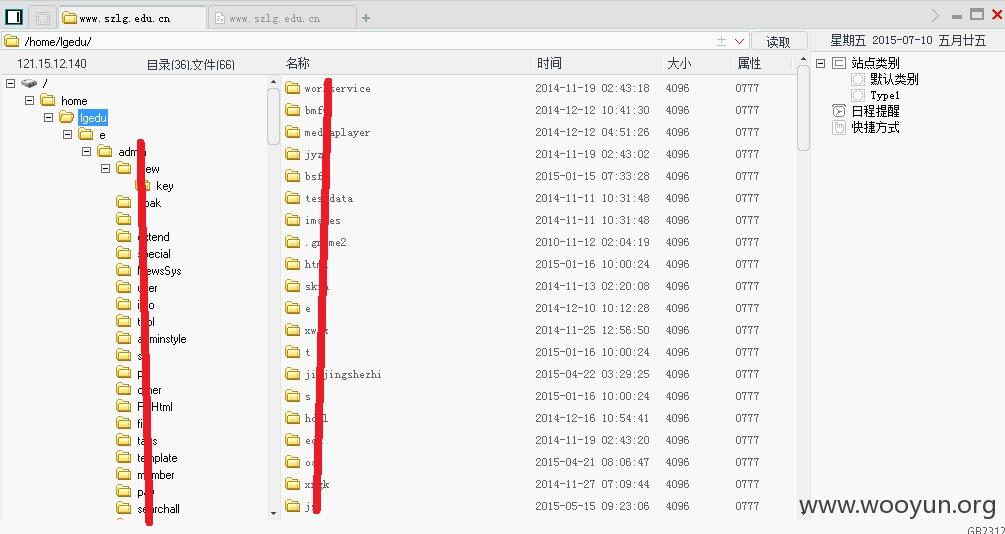Click the icon beside 日程提醒
1005x534 pixels.
point(838,111)
